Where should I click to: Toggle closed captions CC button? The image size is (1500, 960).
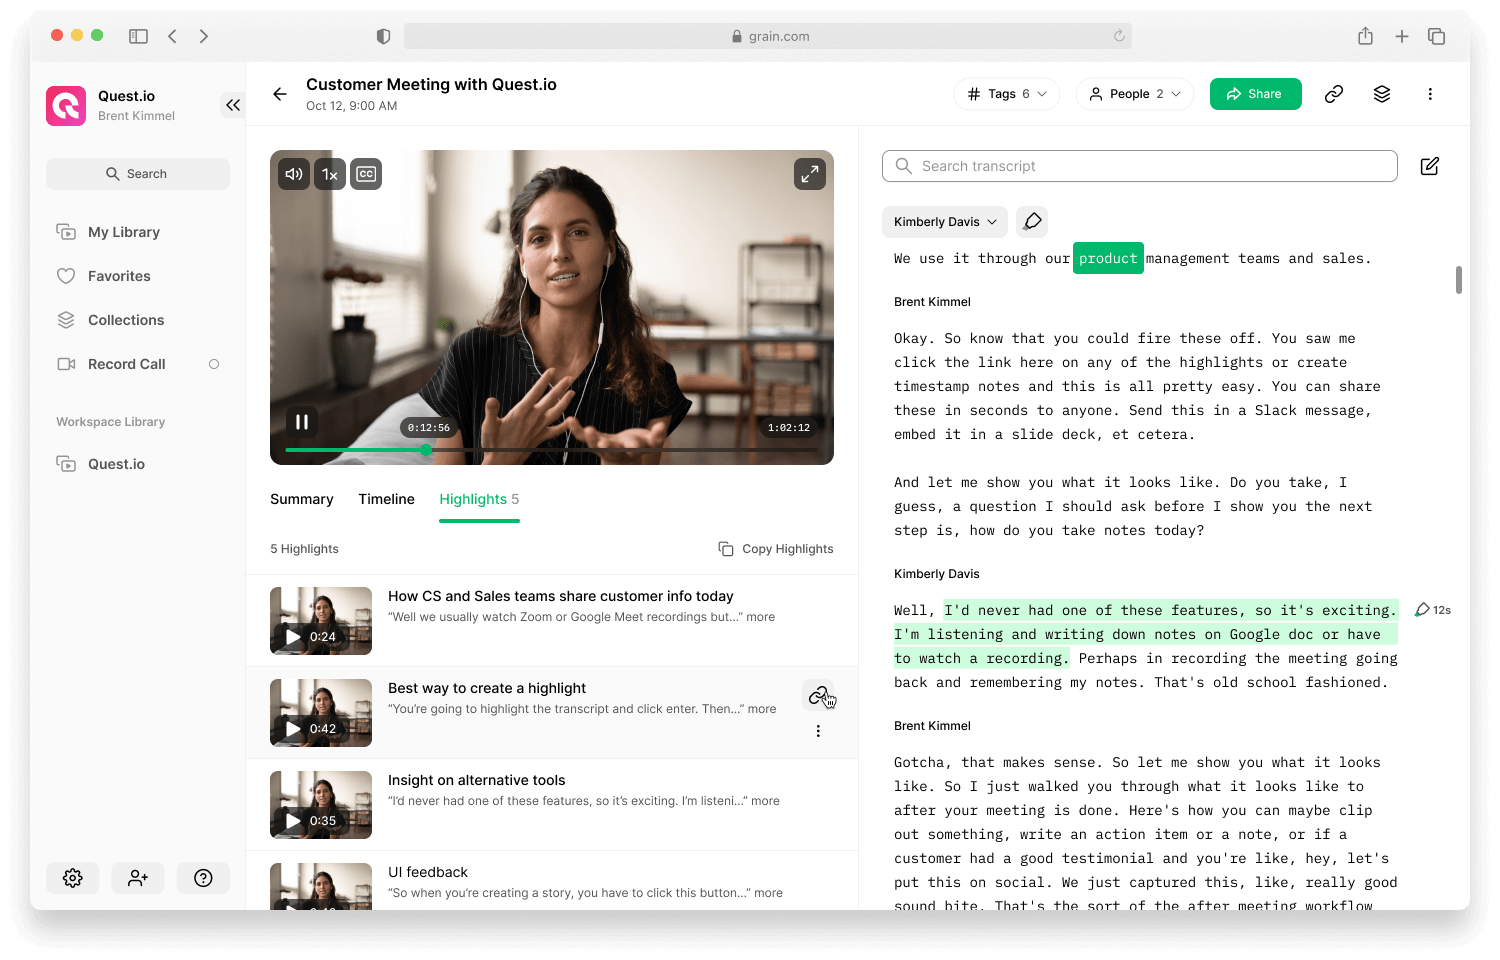pos(366,174)
